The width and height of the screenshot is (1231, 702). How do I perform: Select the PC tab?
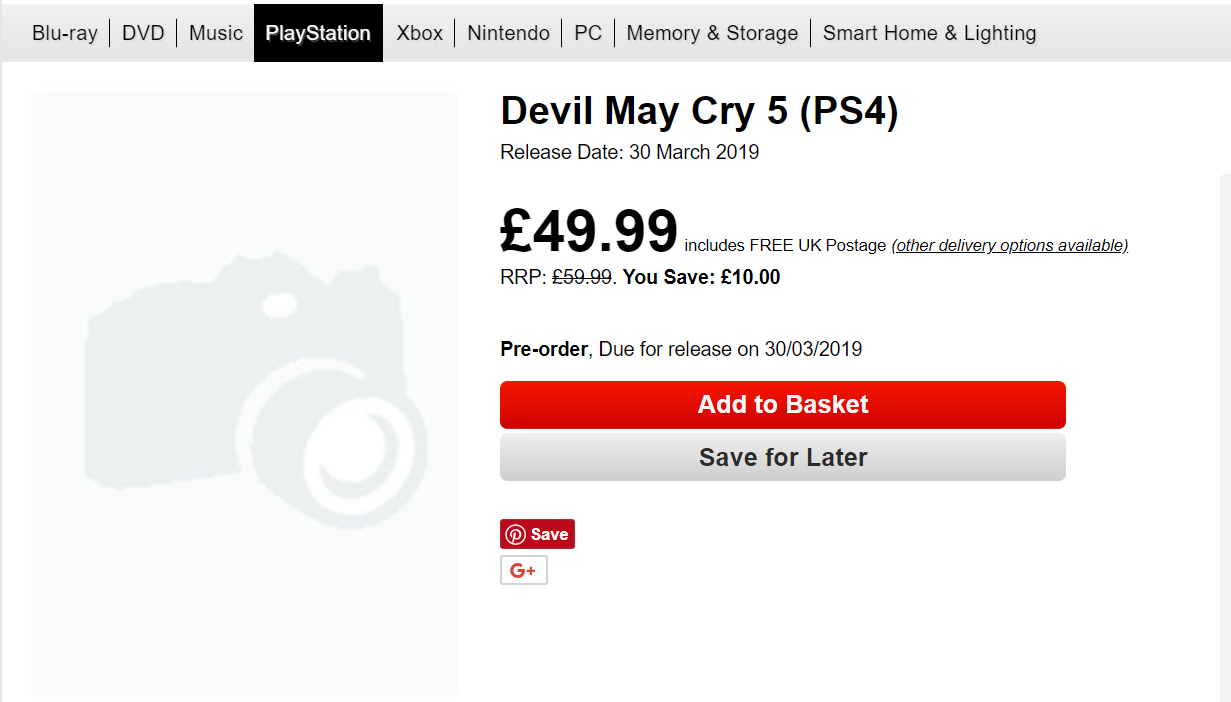click(588, 33)
